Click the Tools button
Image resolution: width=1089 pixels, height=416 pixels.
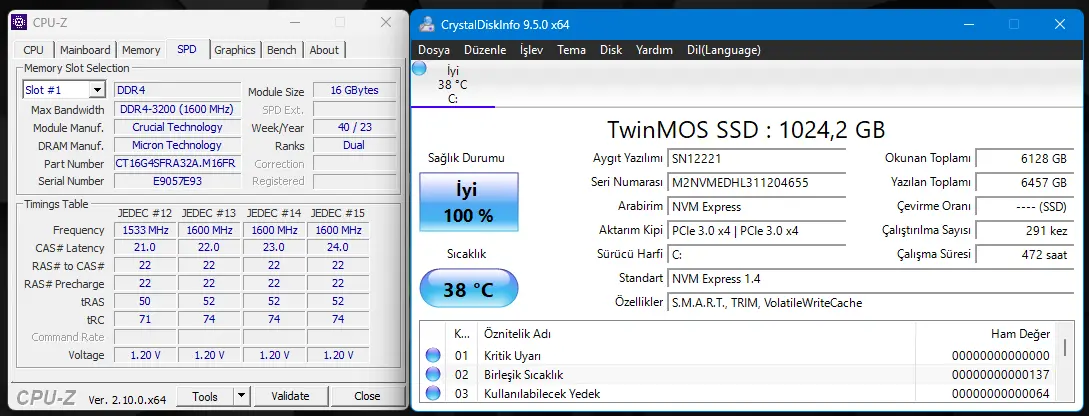tap(205, 397)
